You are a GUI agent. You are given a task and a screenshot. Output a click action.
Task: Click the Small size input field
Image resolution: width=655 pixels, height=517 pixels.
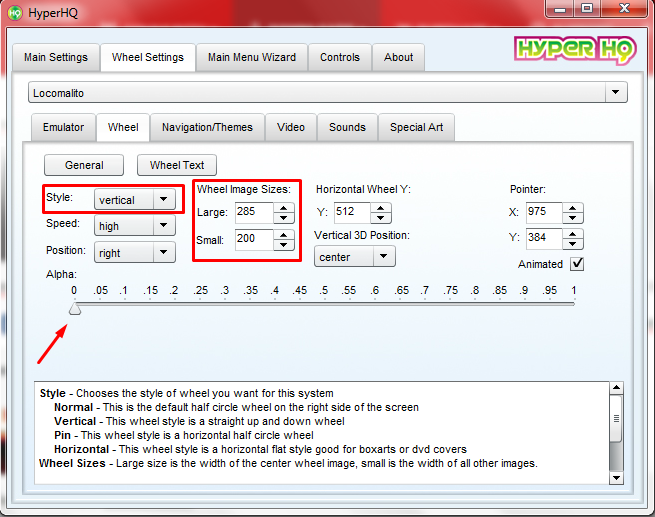(254, 240)
